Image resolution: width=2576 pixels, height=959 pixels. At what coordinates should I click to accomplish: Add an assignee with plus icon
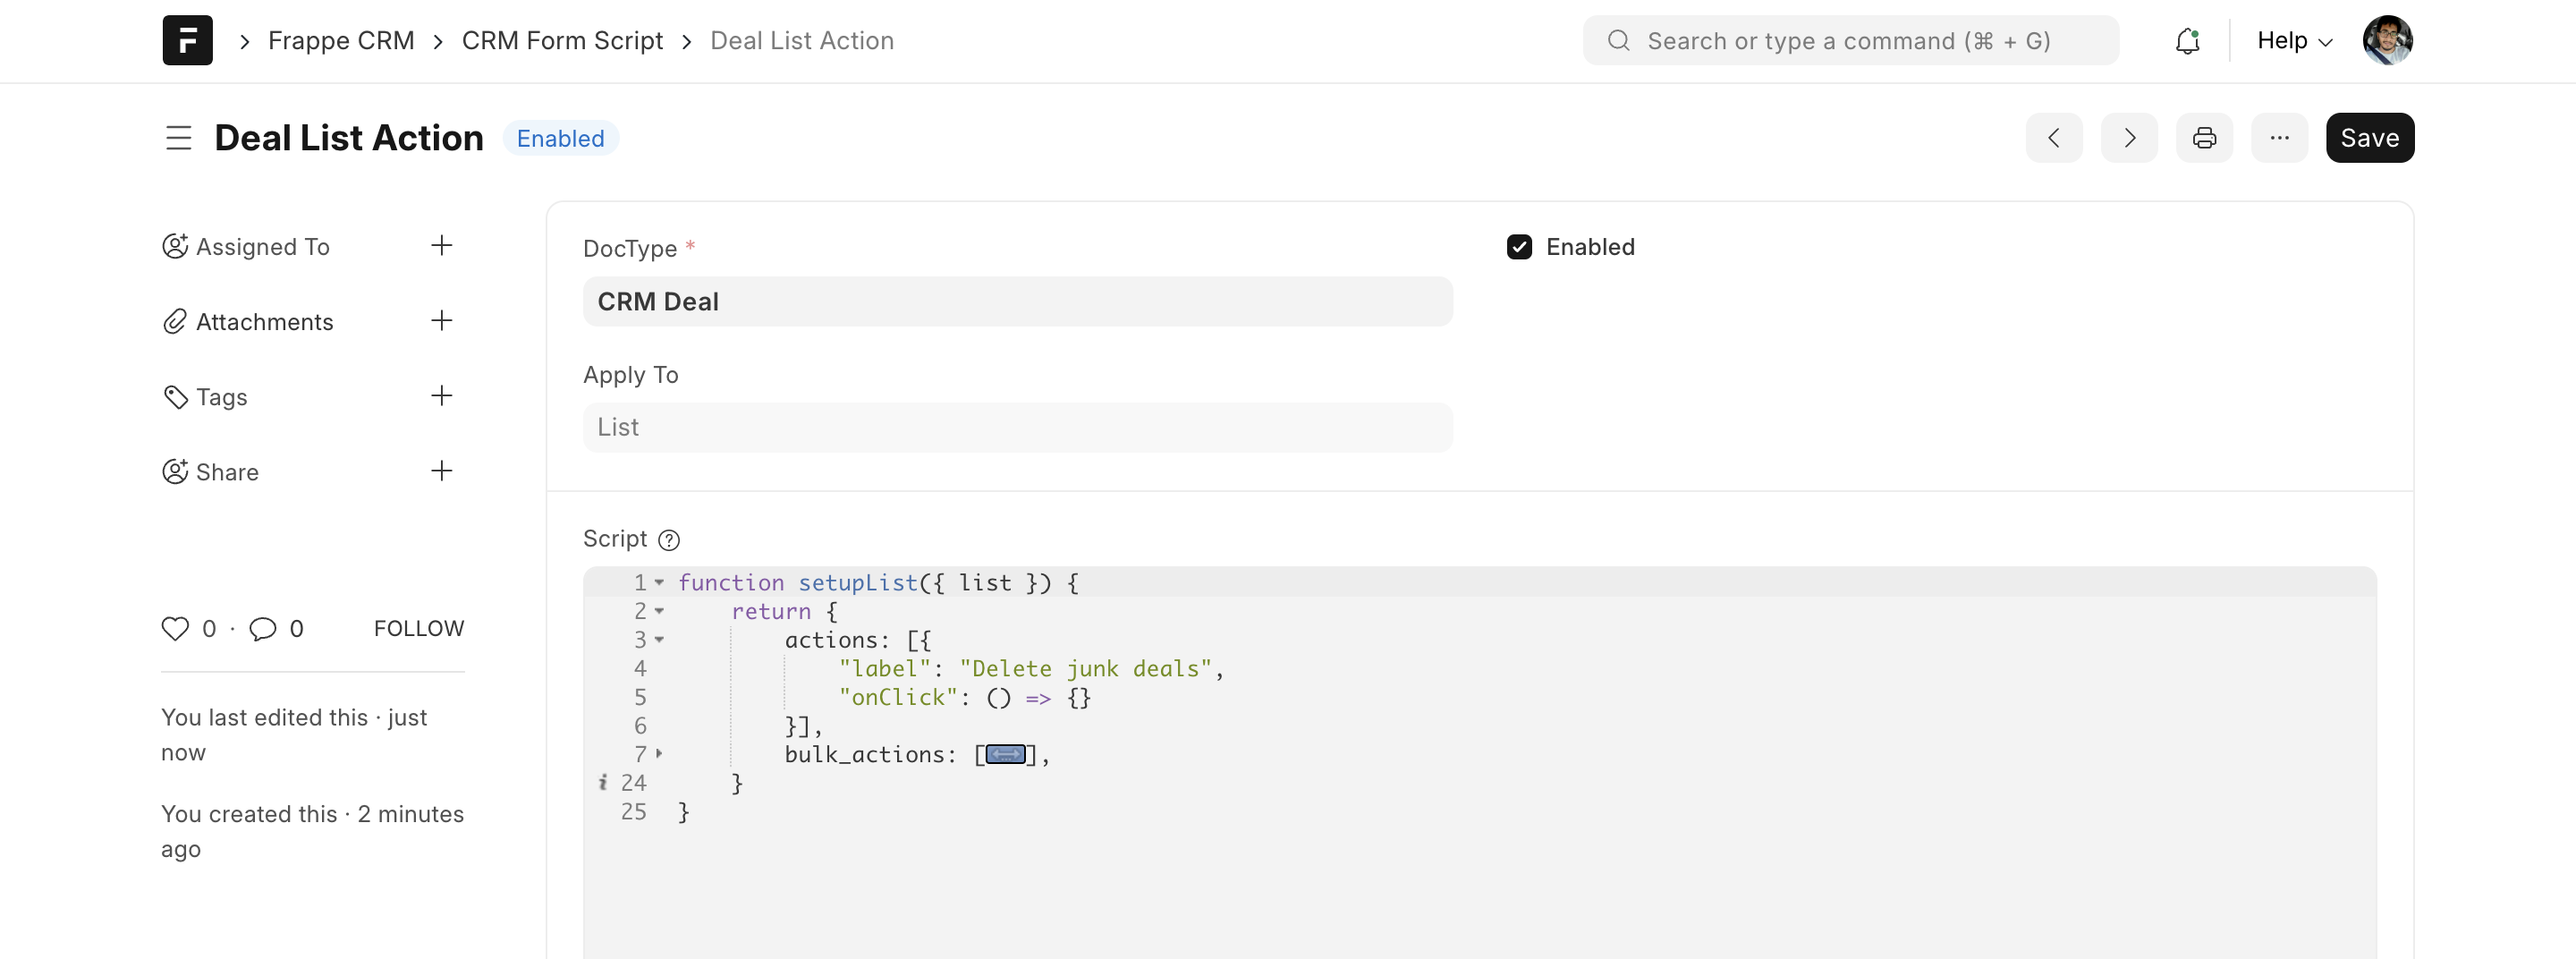tap(441, 245)
